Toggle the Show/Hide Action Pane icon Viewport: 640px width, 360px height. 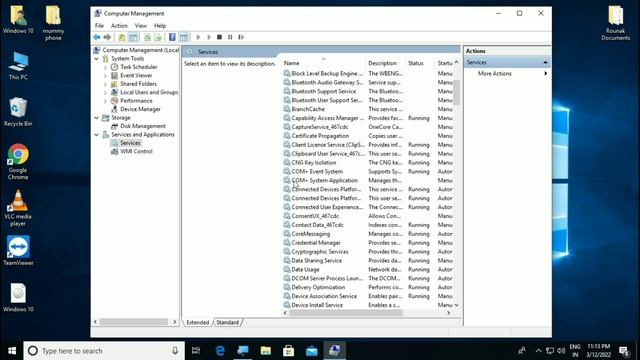[x=184, y=37]
